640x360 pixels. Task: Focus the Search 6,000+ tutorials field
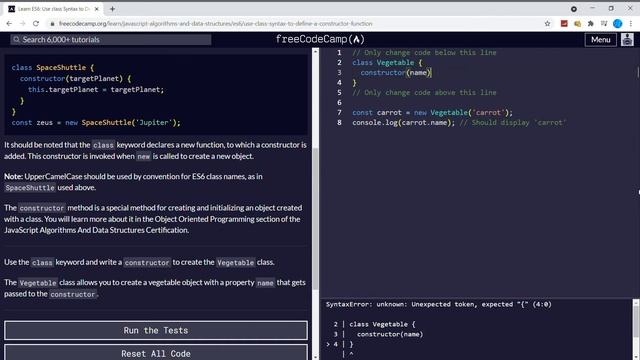[x=111, y=40]
